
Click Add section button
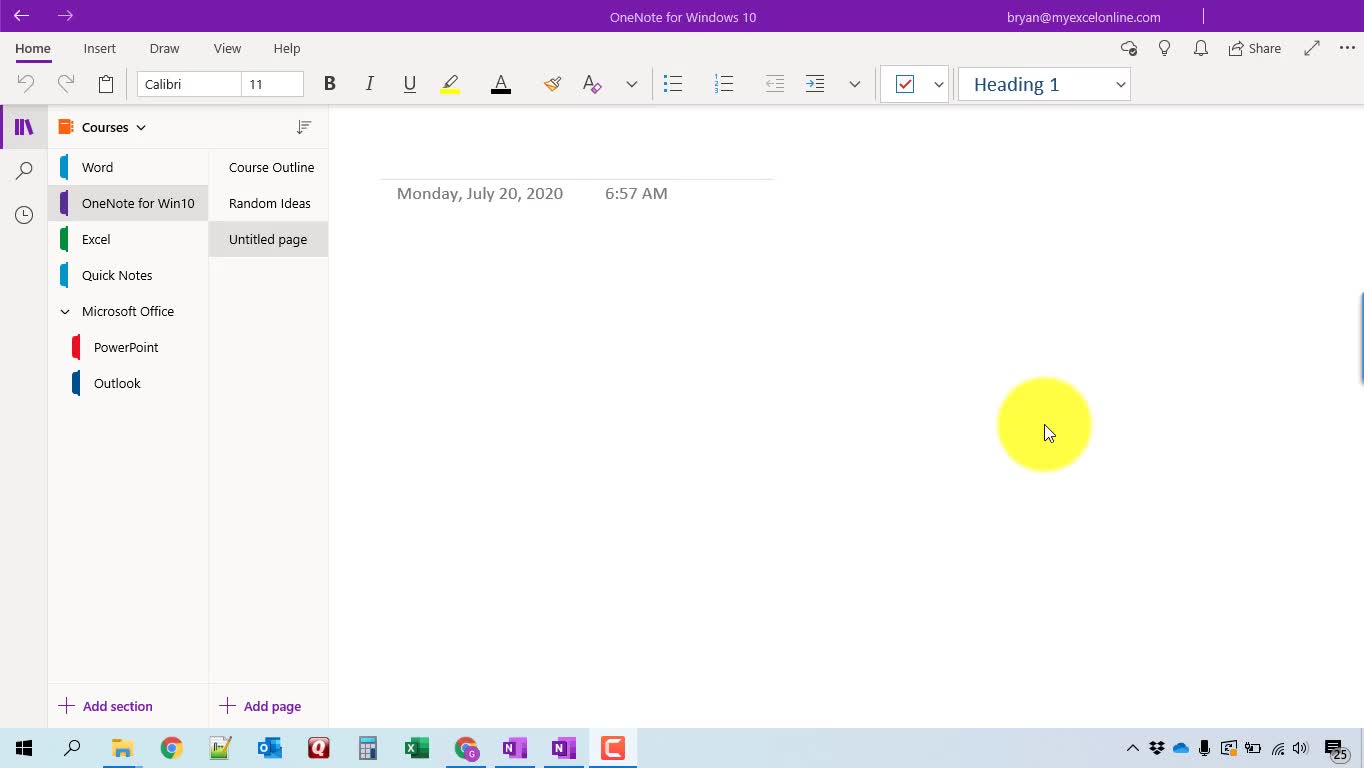point(106,706)
